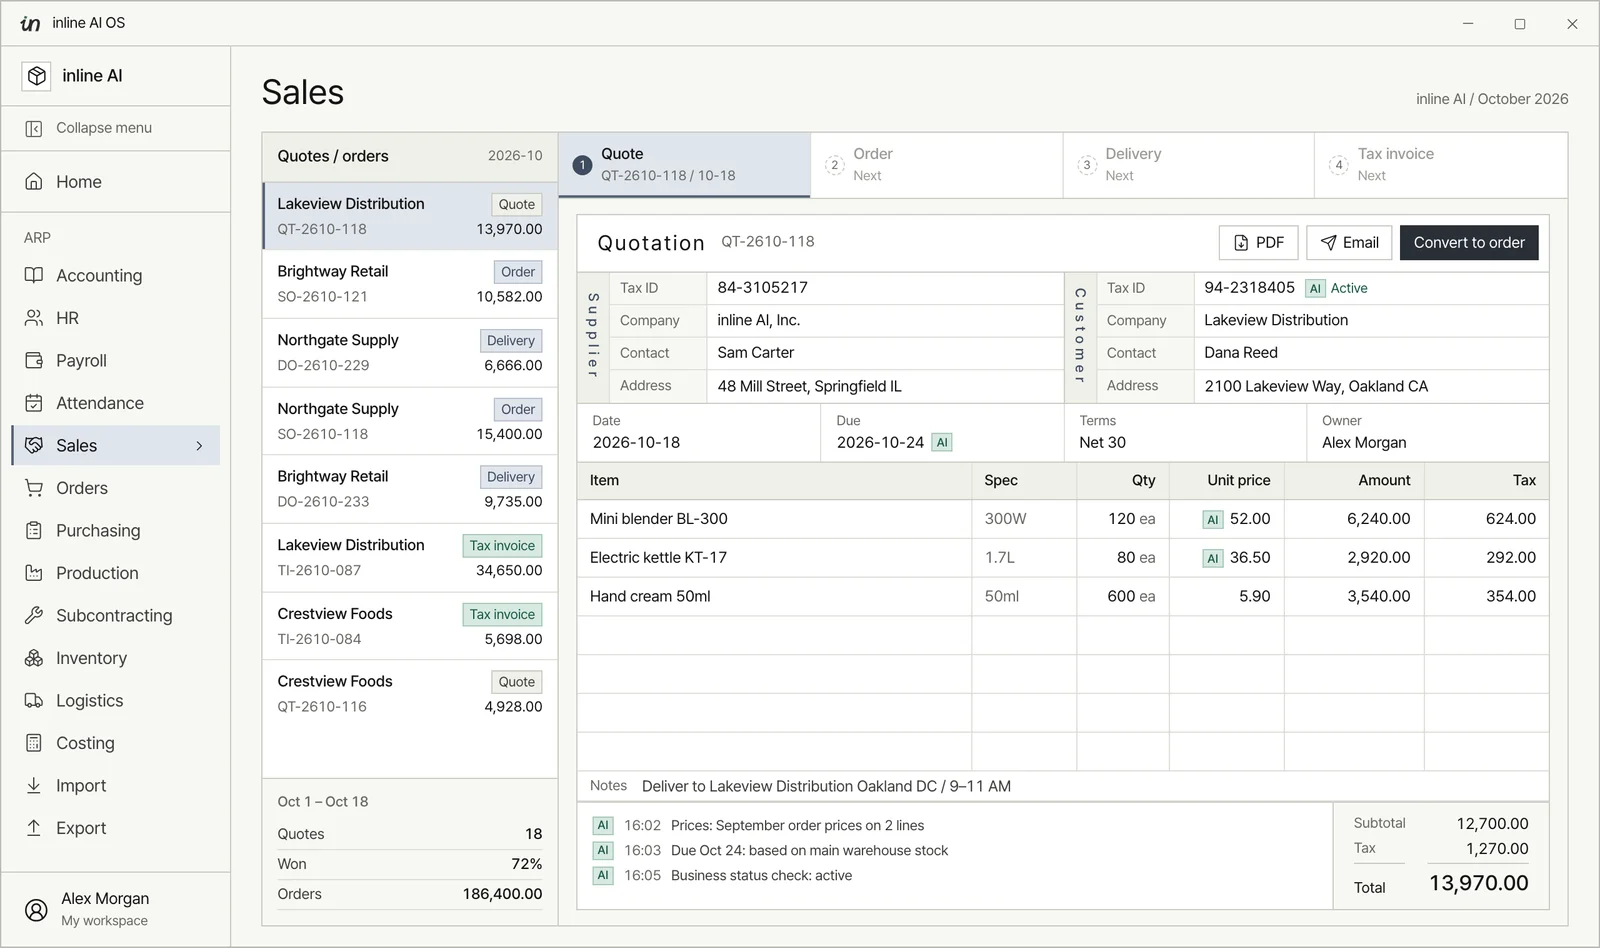This screenshot has width=1600, height=948.
Task: Click the inline AI cube logo icon
Action: [x=37, y=76]
